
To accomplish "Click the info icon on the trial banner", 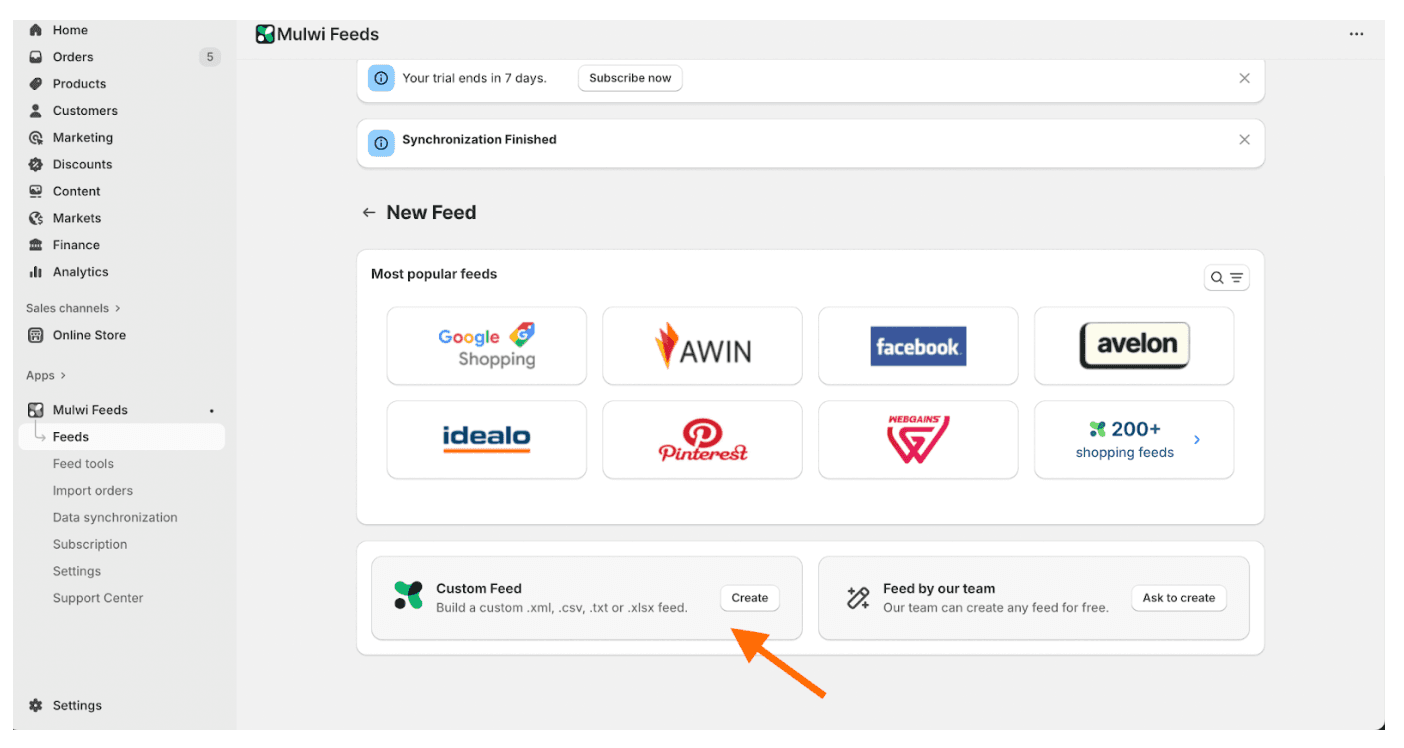I will pyautogui.click(x=381, y=77).
